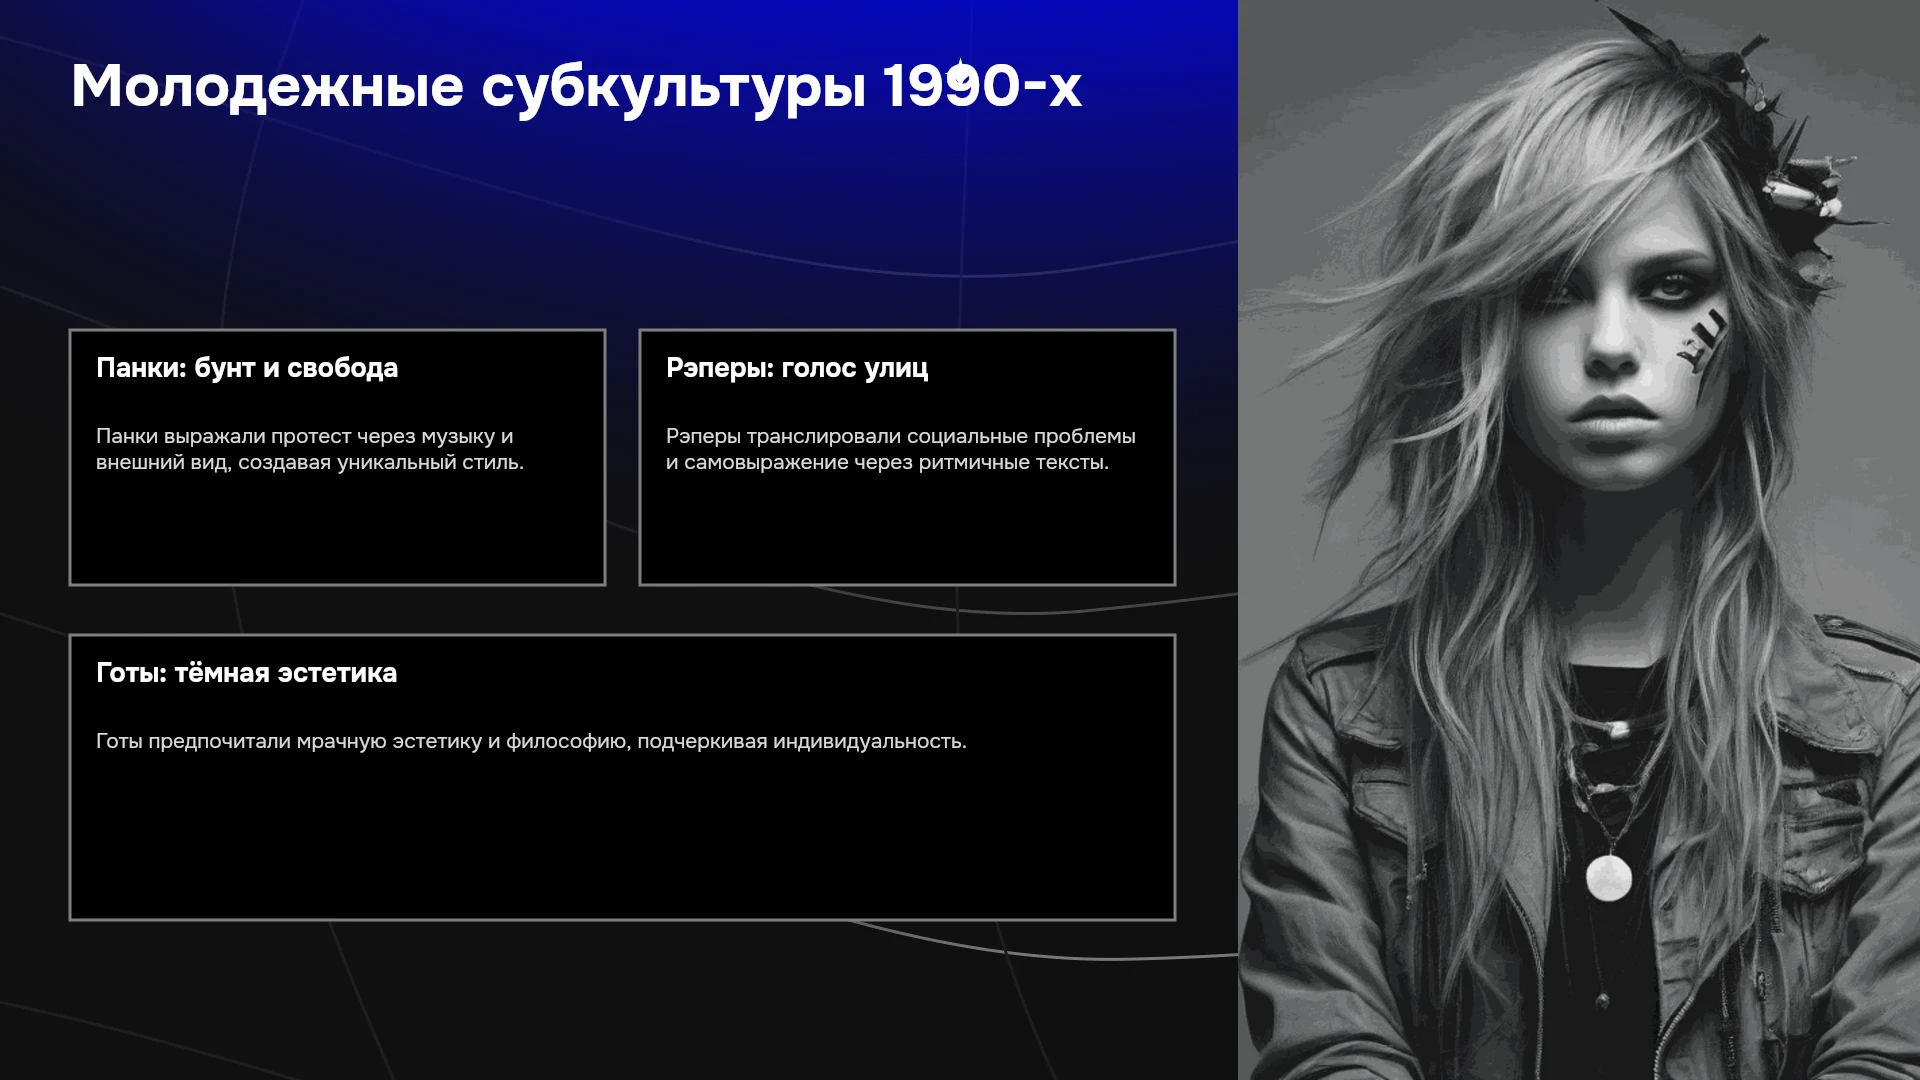Select the heading "Готы: тёмная эстетика"
Screen dimensions: 1920x1080
pyautogui.click(x=246, y=673)
